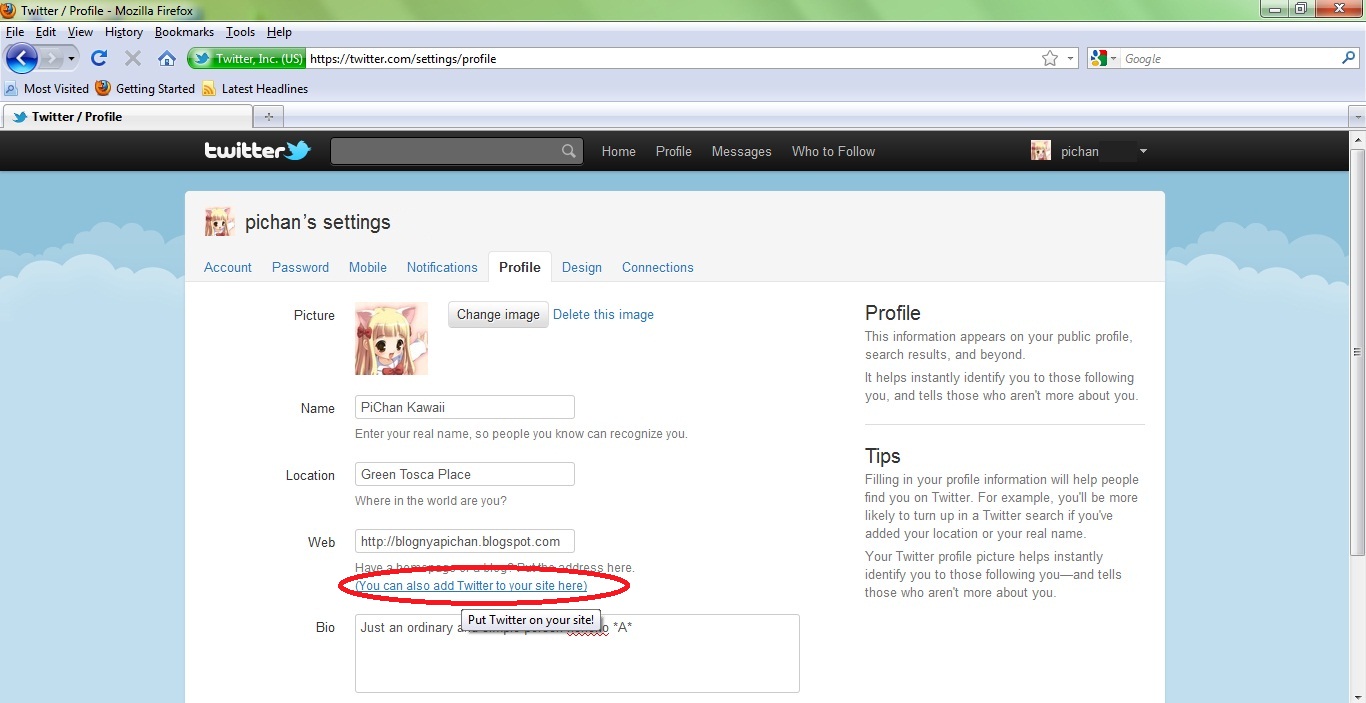Open the Latest Headlines feed bookmark
This screenshot has width=1366, height=703.
pyautogui.click(x=255, y=88)
